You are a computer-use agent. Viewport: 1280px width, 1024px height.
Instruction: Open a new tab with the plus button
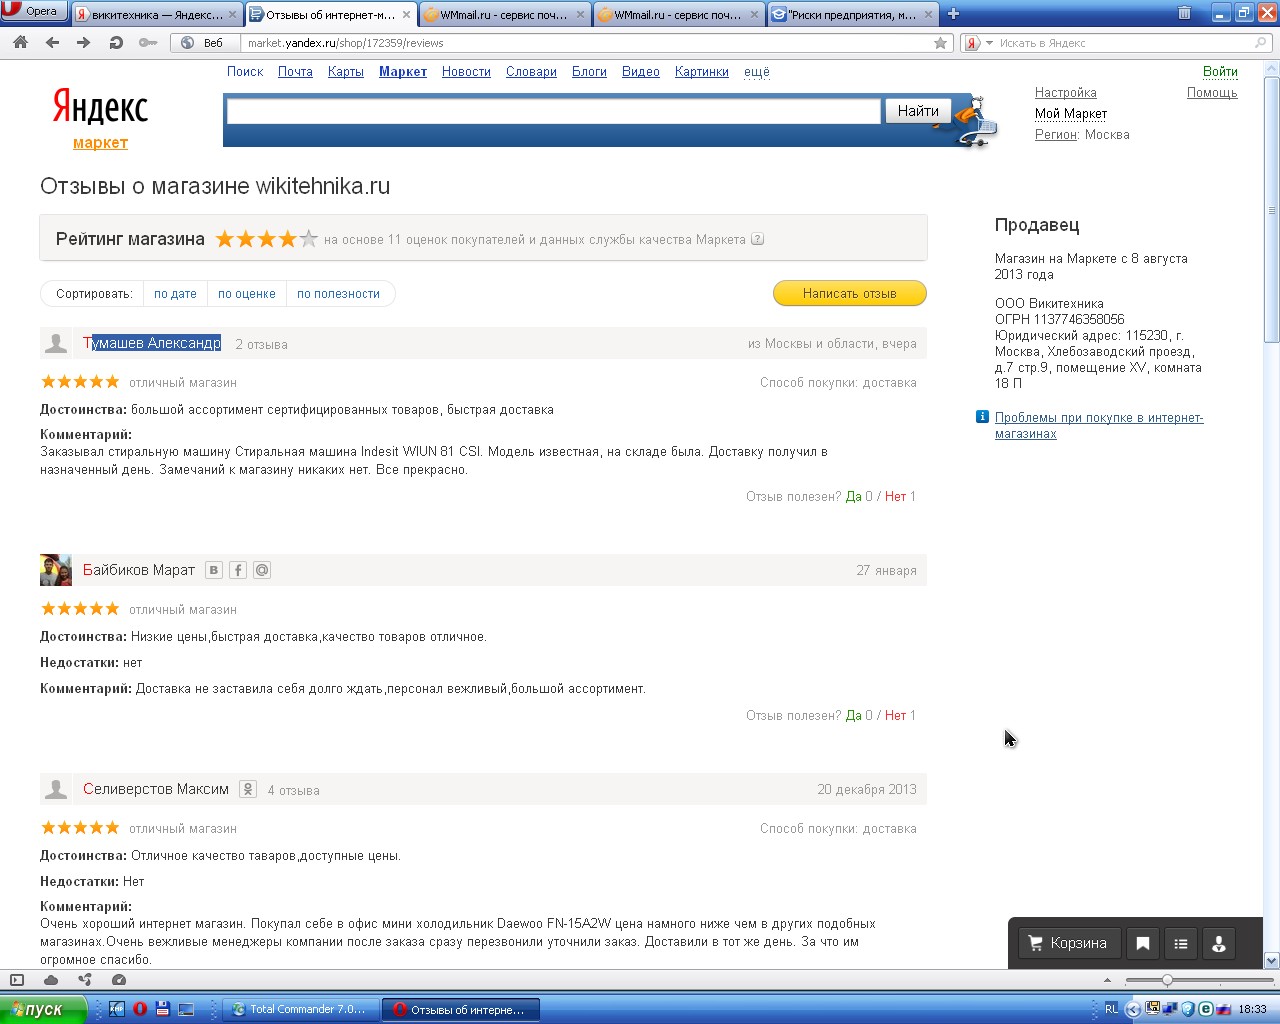pyautogui.click(x=953, y=14)
